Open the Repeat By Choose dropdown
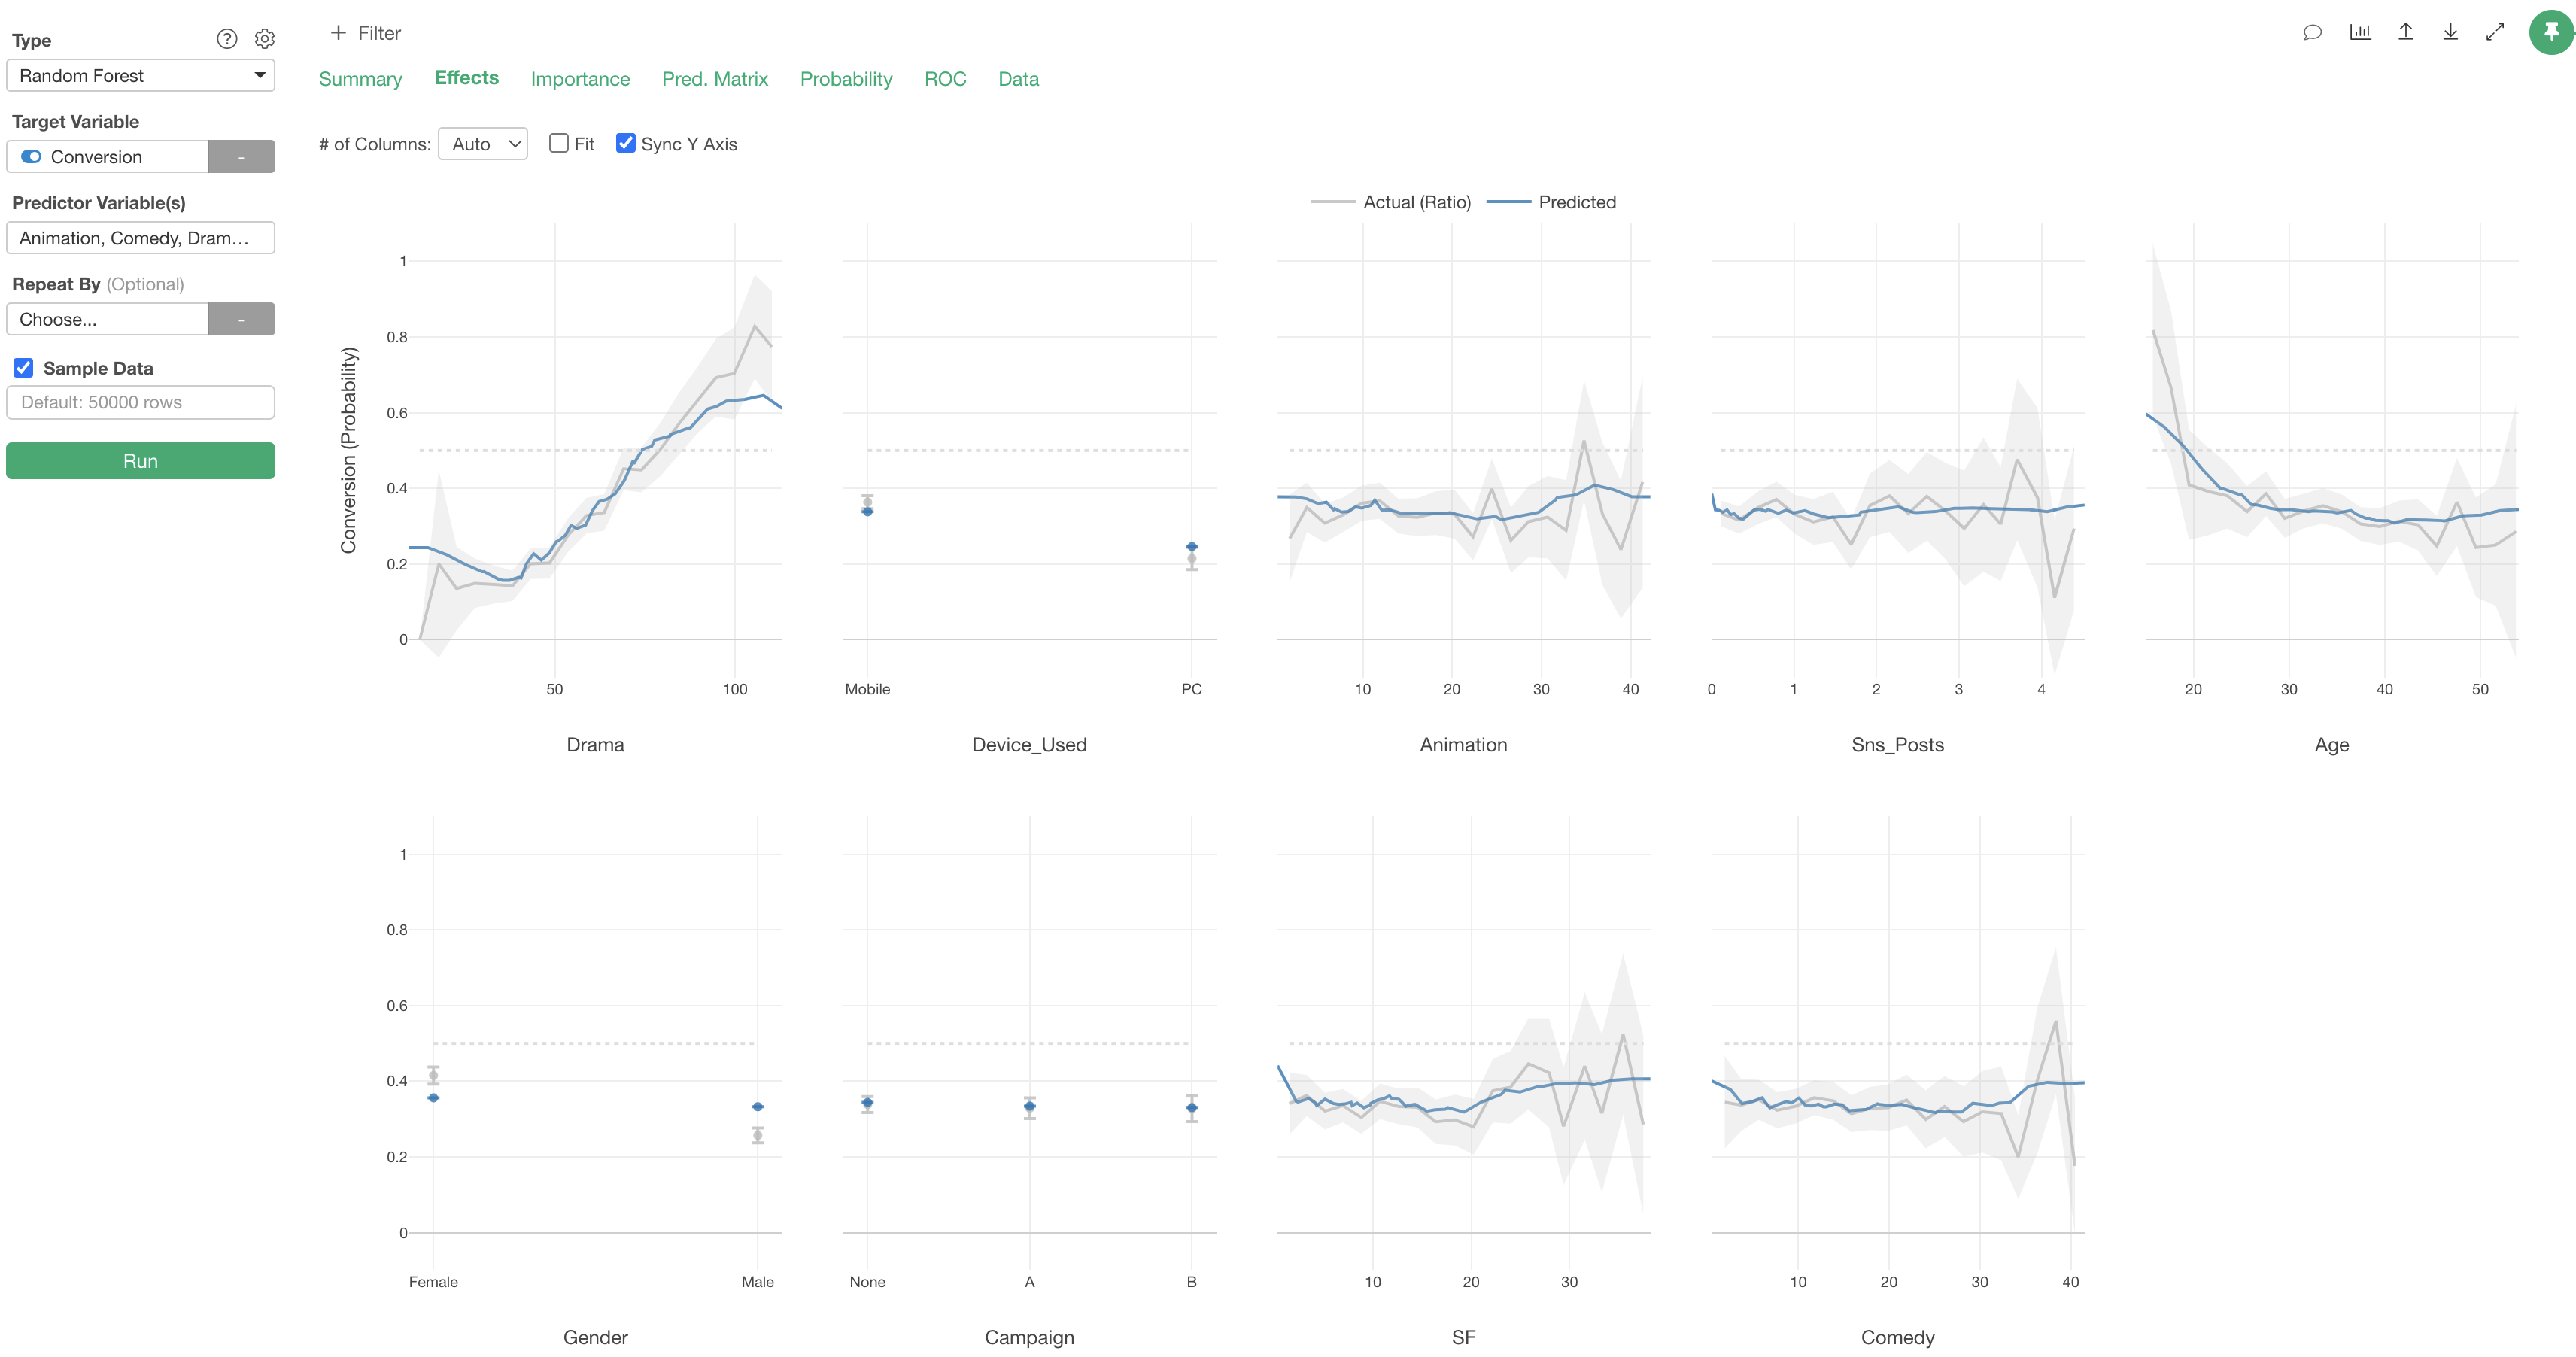 click(x=107, y=319)
